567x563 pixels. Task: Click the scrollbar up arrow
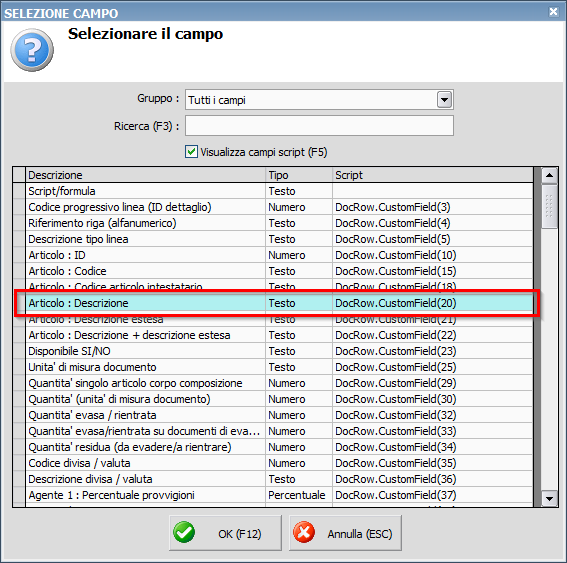549,175
